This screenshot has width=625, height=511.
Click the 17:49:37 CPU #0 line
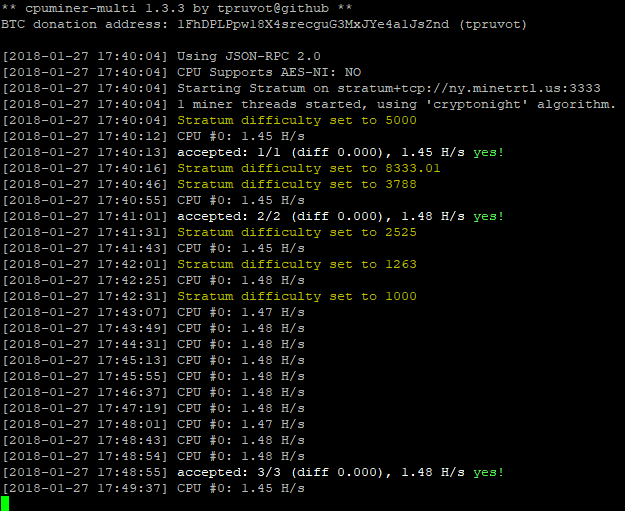(153, 488)
